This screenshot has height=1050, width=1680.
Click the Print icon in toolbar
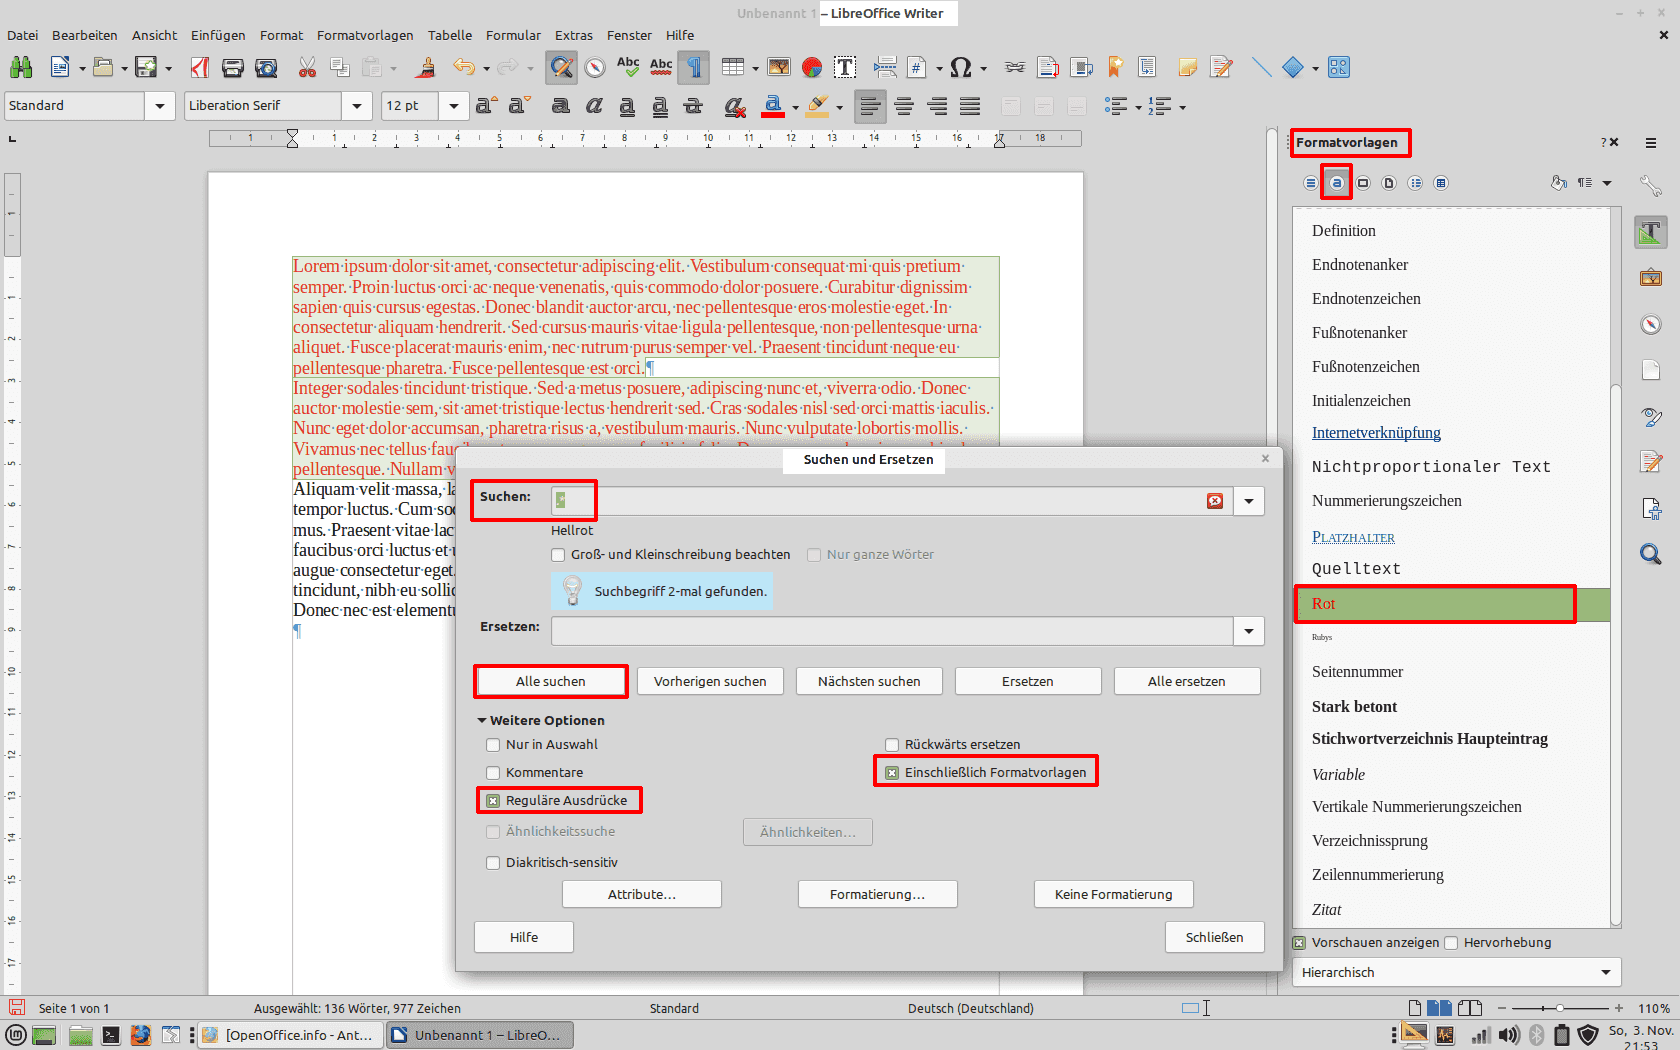233,67
